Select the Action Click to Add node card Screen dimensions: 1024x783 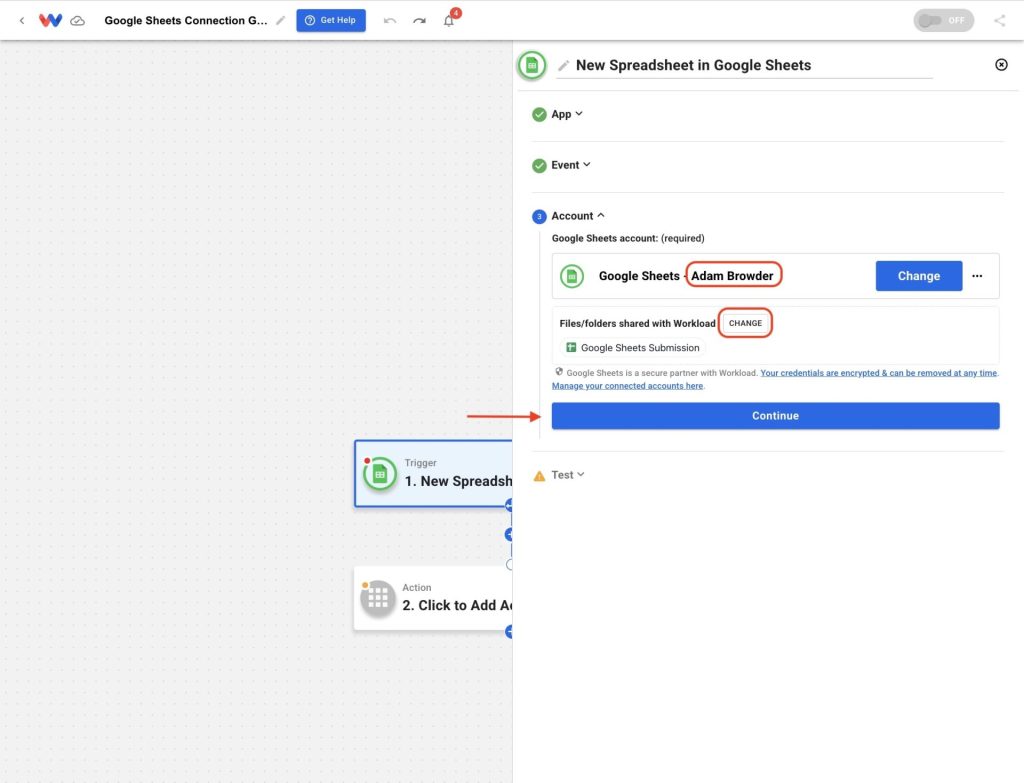tap(433, 598)
